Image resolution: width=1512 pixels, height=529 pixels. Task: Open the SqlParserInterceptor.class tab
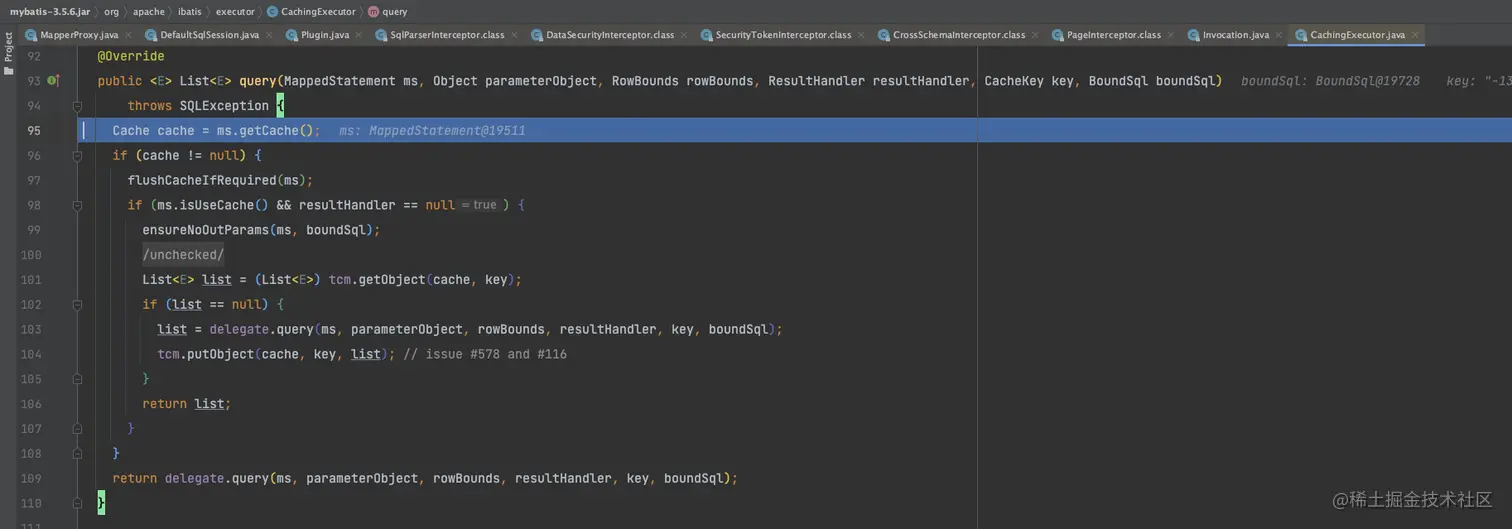pos(448,35)
